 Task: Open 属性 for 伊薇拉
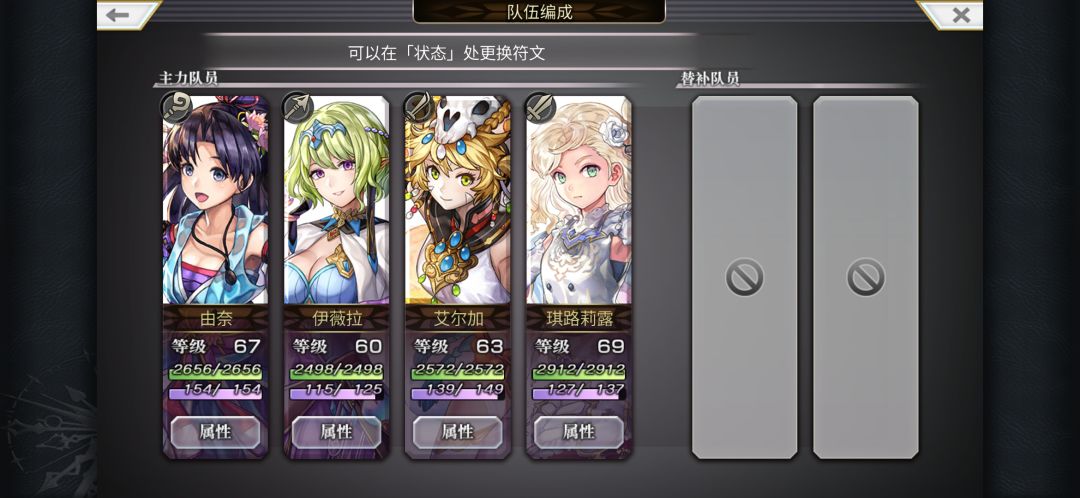(337, 432)
